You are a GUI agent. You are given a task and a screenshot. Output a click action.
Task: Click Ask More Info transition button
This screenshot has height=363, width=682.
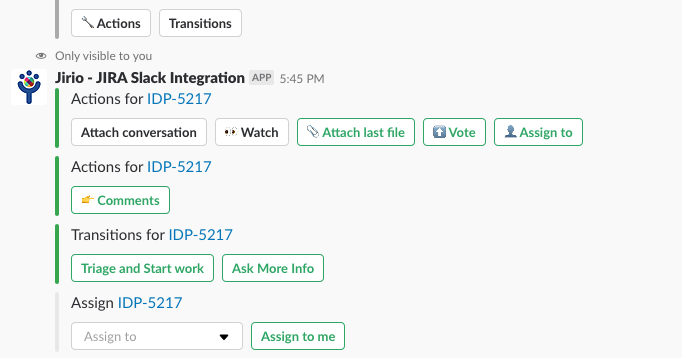(x=273, y=268)
